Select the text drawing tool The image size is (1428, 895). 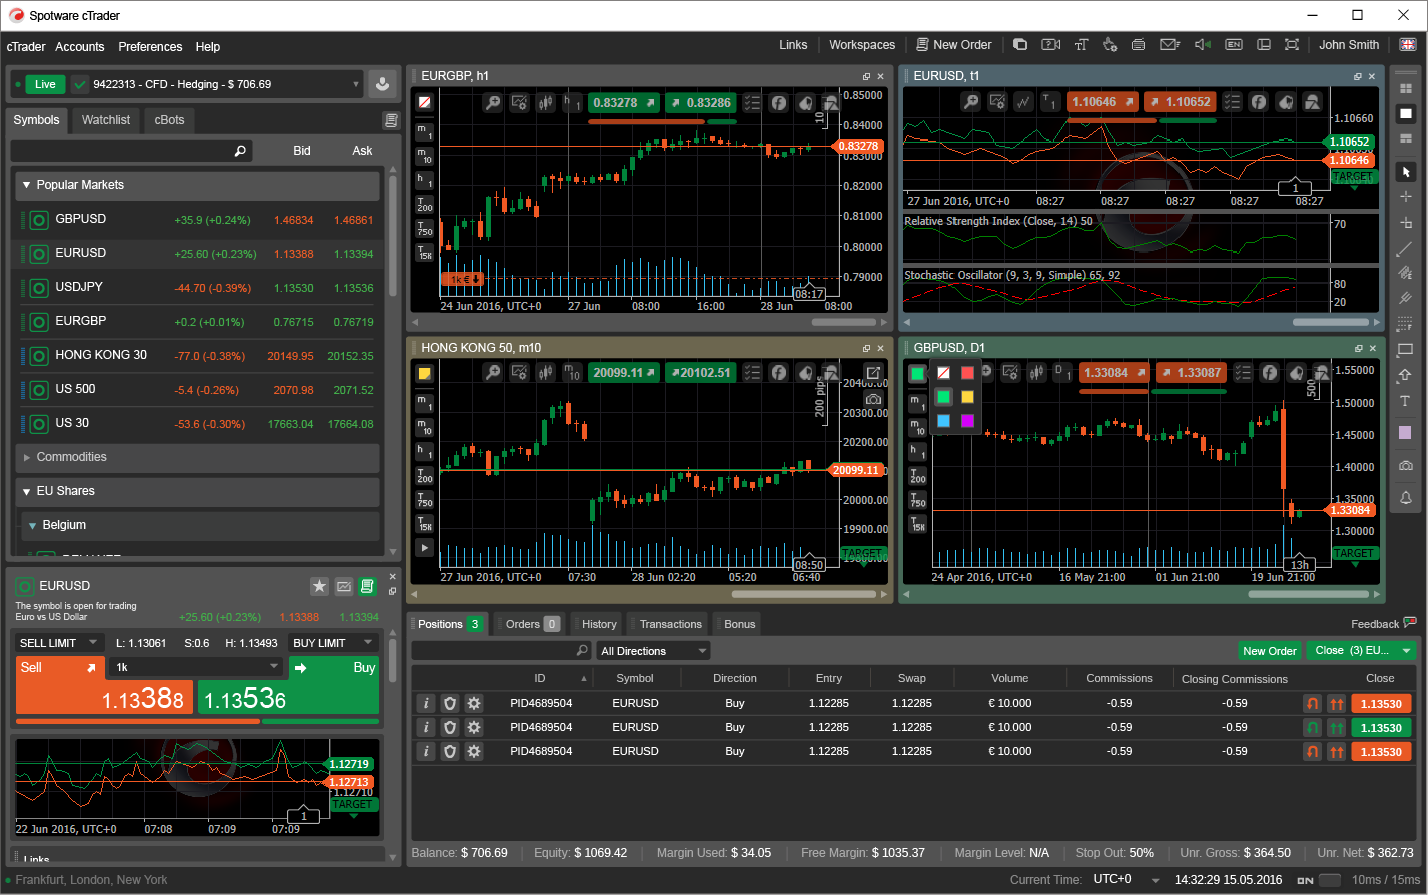(x=1405, y=401)
